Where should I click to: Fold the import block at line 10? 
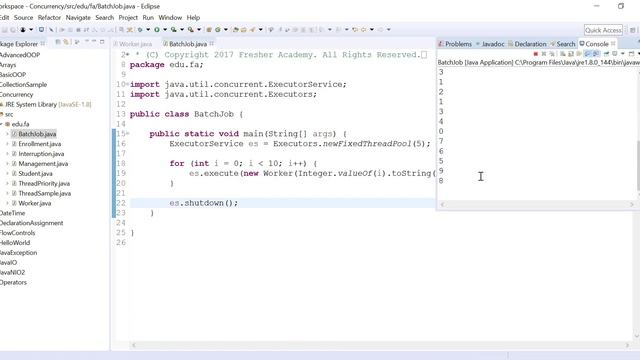tap(127, 84)
